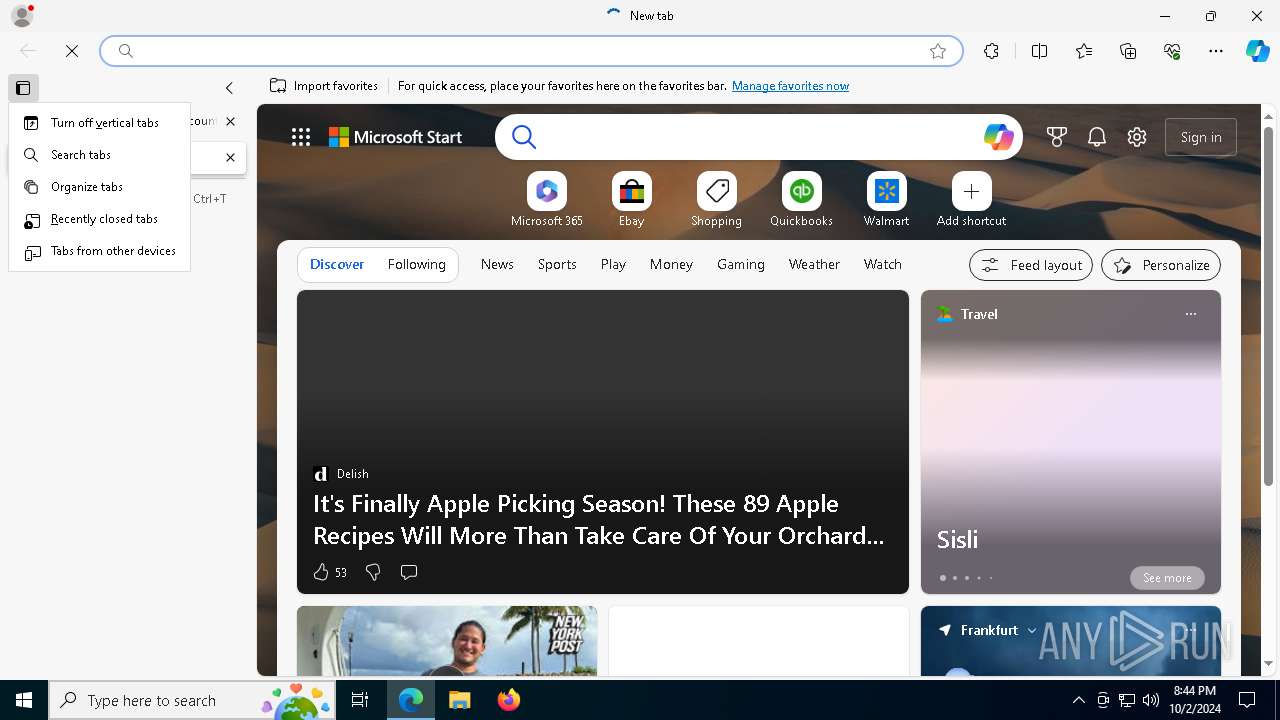Open comments on the apple article
This screenshot has width=1280, height=720.
click(409, 572)
